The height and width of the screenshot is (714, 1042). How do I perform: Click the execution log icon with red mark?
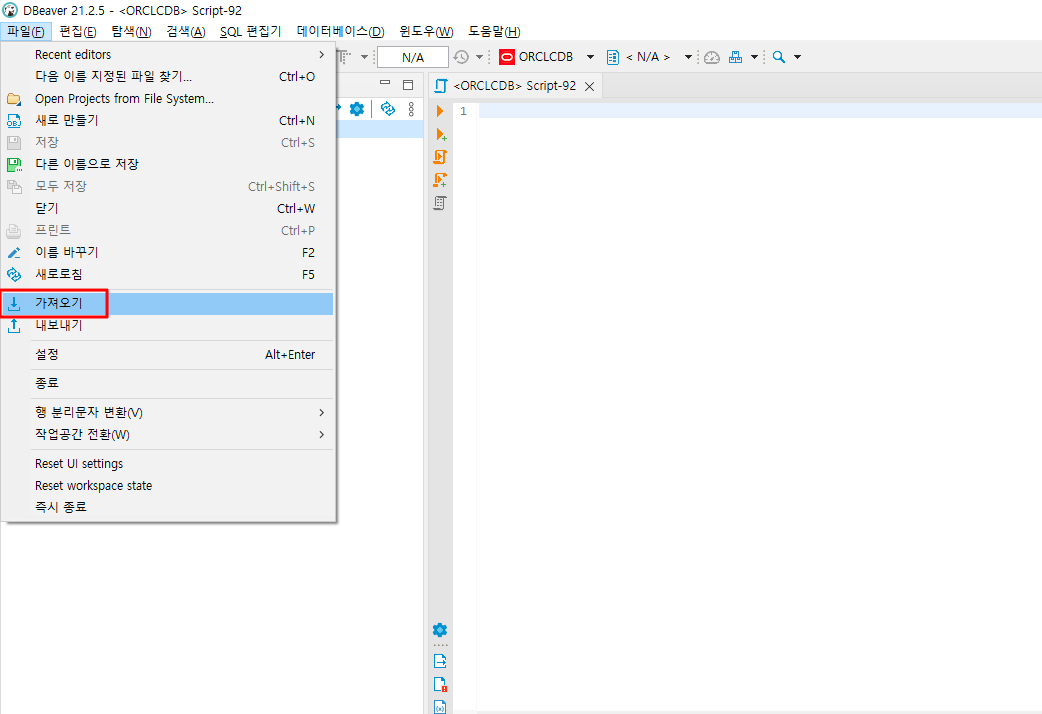coord(440,684)
